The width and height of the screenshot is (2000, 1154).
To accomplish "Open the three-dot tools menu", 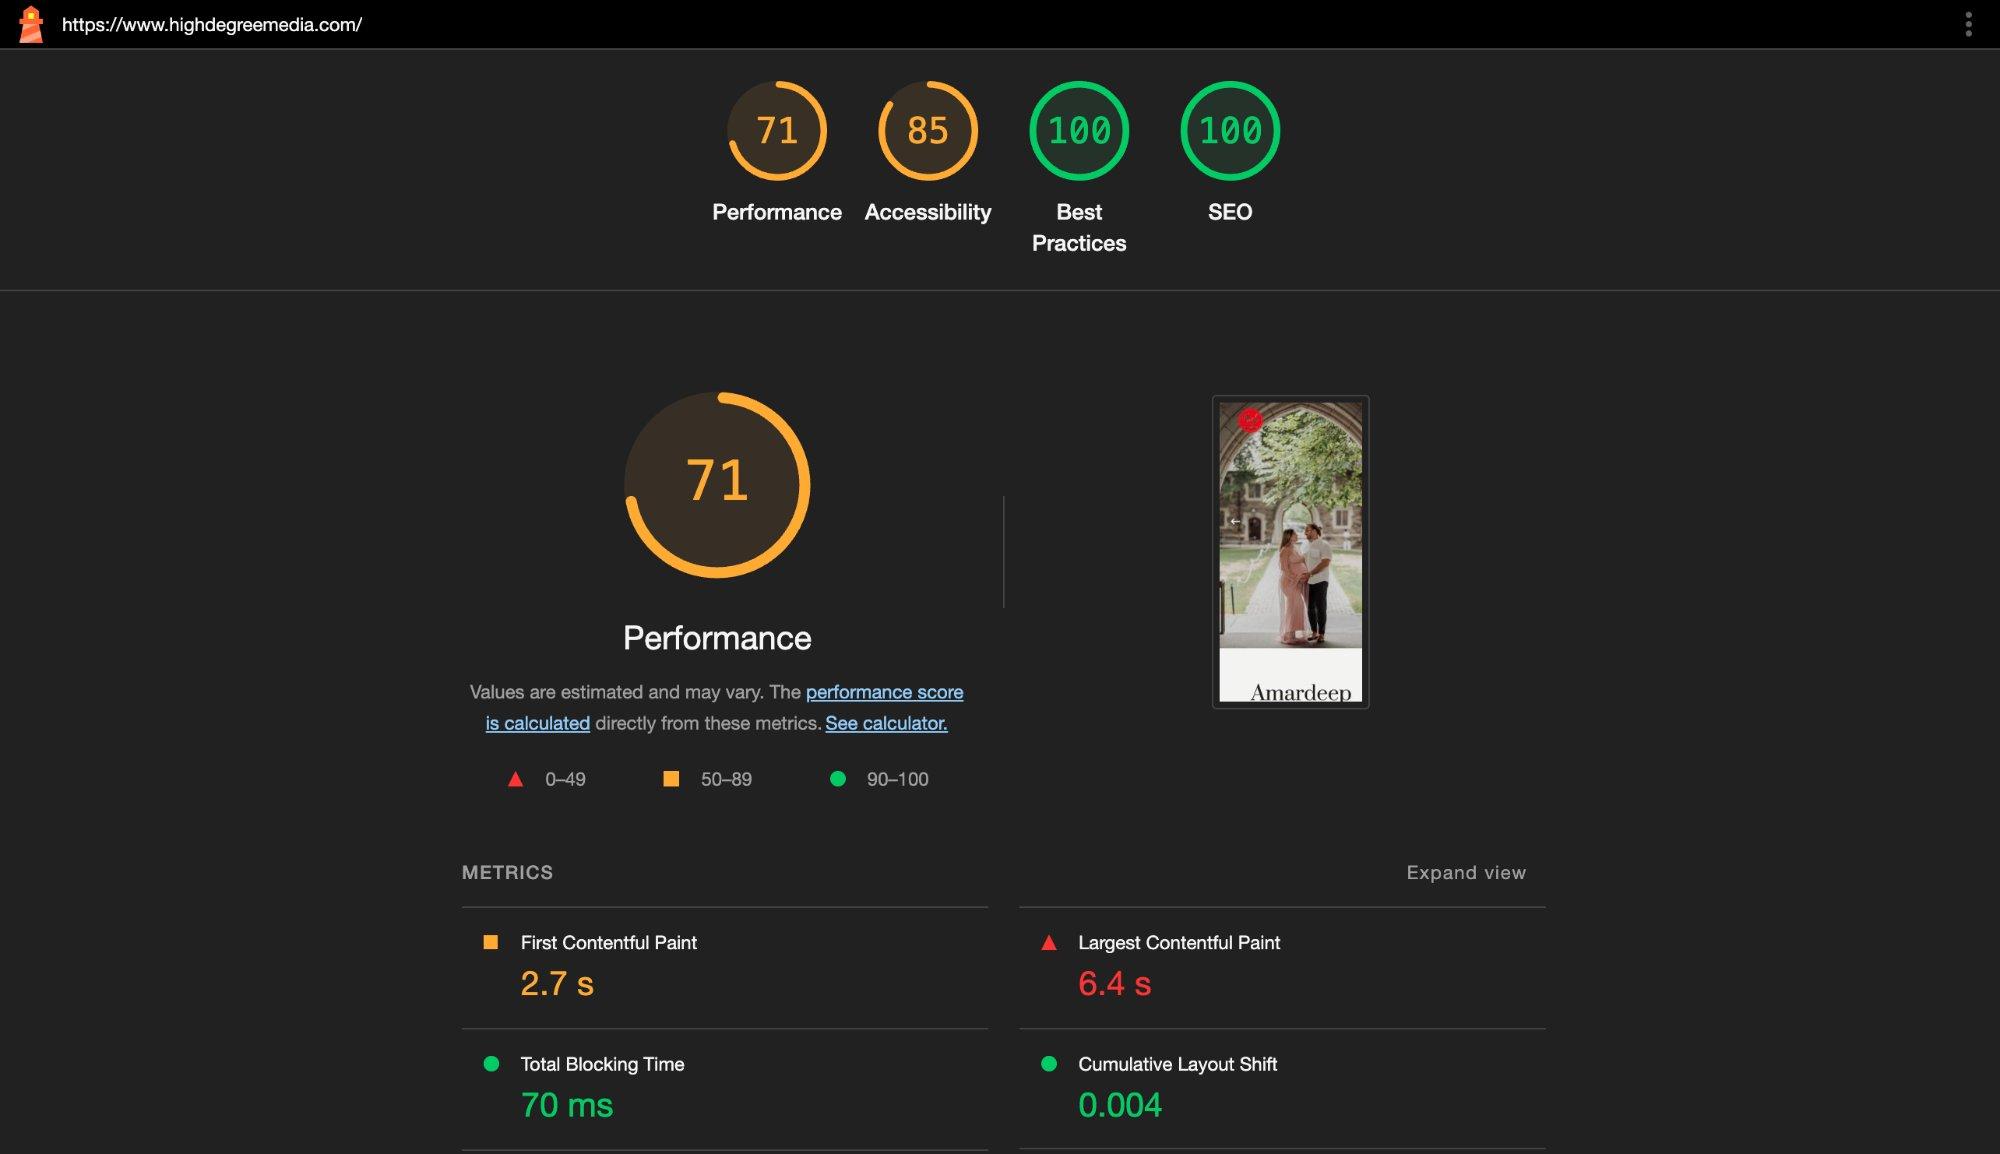I will (x=1968, y=24).
